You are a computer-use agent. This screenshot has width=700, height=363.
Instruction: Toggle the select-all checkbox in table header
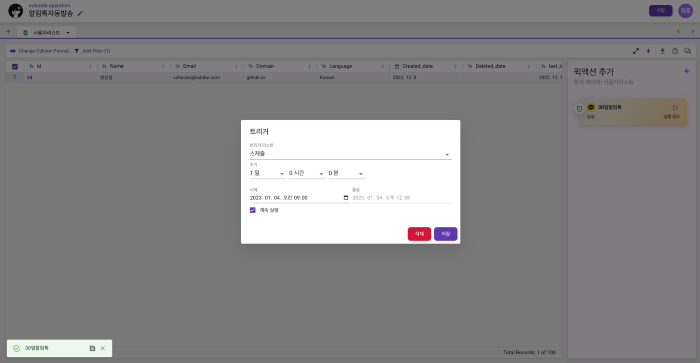click(15, 67)
